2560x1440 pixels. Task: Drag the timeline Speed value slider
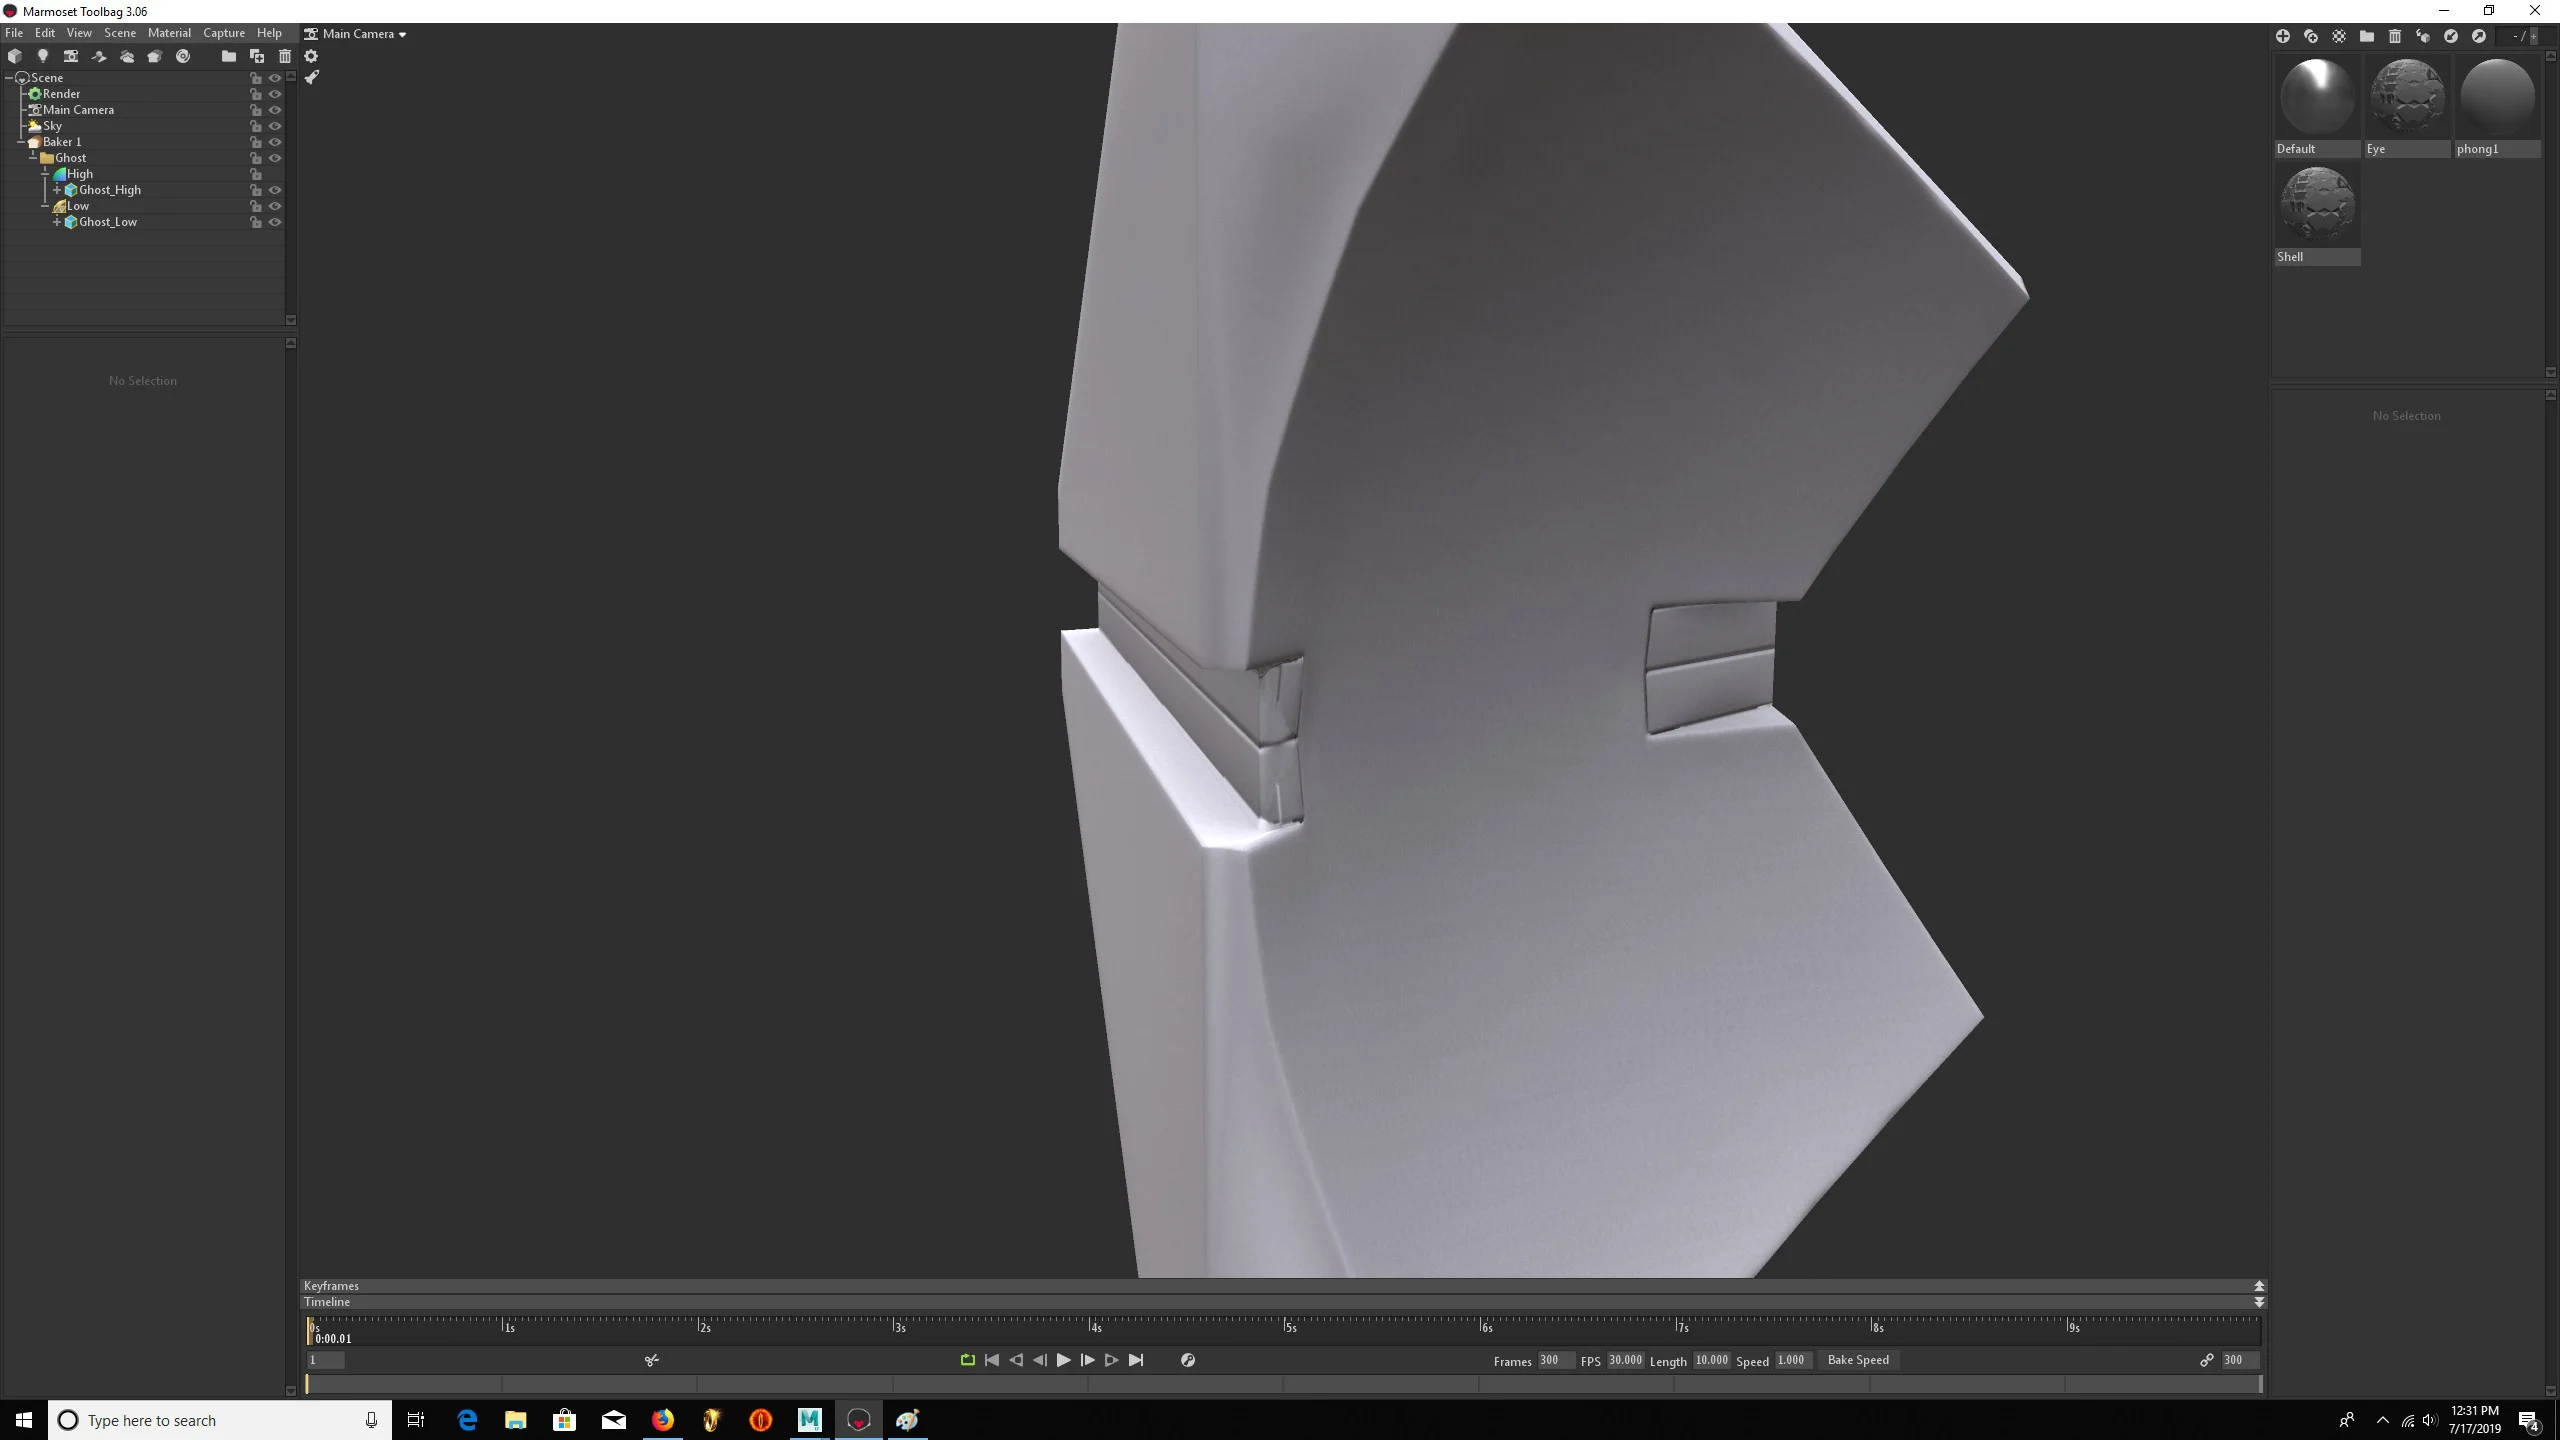(x=1792, y=1359)
